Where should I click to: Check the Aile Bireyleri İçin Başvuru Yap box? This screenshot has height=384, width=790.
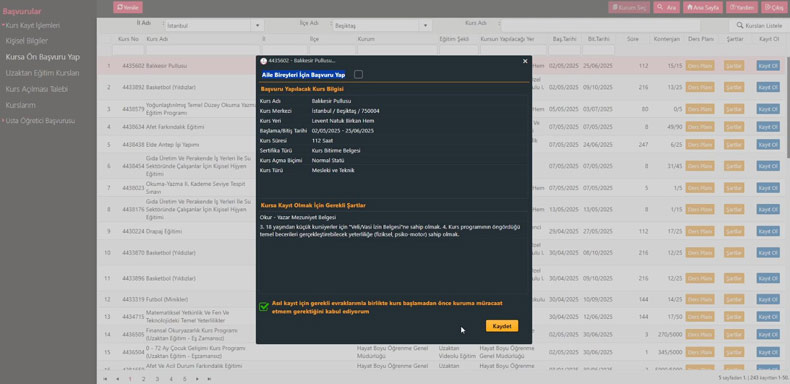pos(358,75)
